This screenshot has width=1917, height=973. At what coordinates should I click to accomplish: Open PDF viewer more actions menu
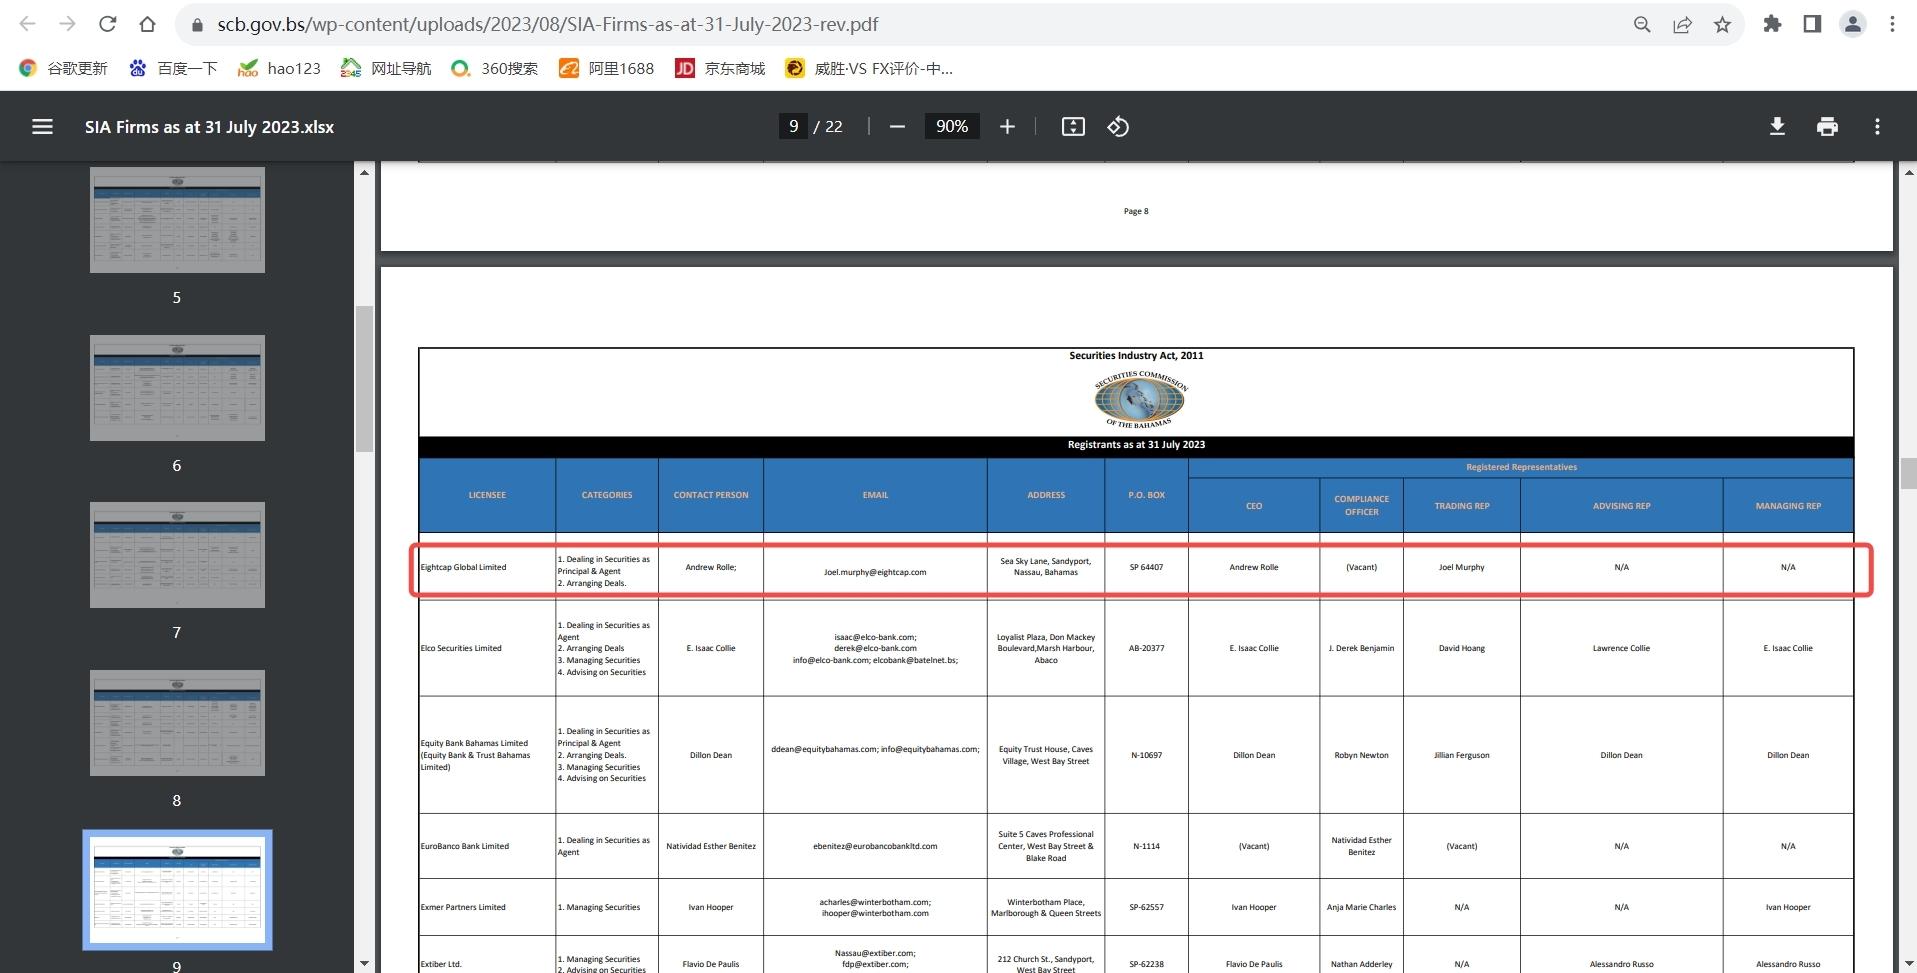coord(1877,126)
